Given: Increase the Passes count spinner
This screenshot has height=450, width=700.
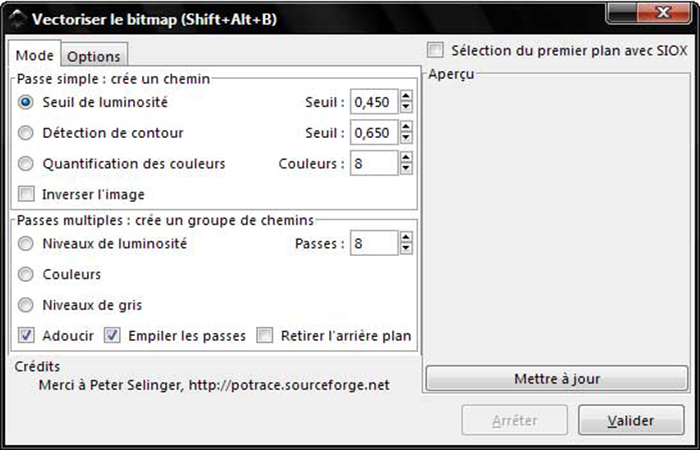Looking at the screenshot, I should 406,238.
